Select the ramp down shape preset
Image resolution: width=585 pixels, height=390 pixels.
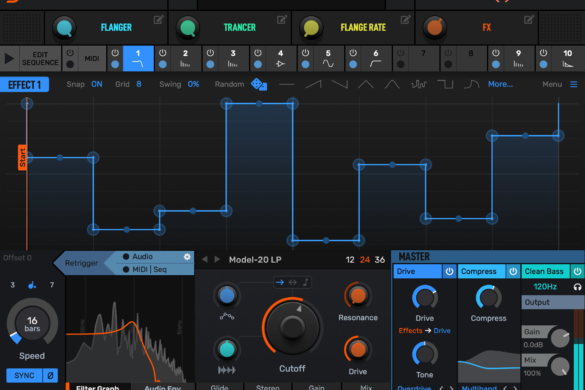(x=340, y=84)
